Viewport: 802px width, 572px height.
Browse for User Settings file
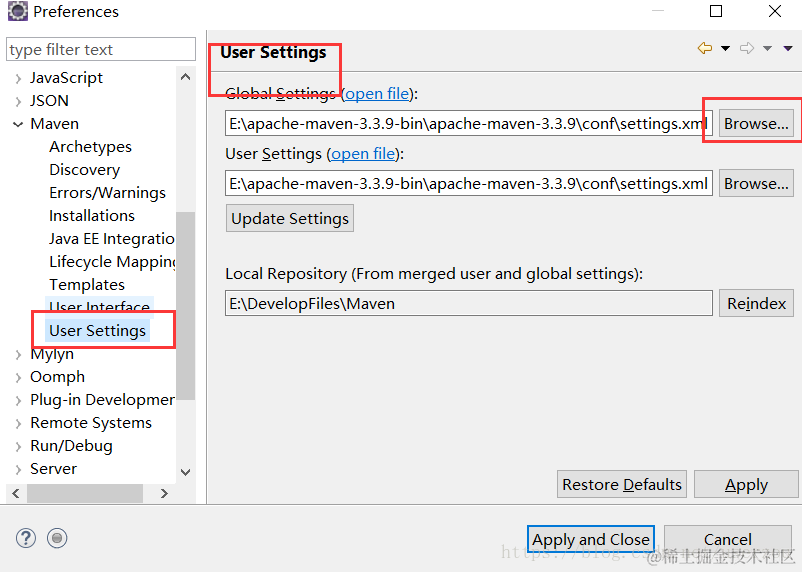click(756, 183)
